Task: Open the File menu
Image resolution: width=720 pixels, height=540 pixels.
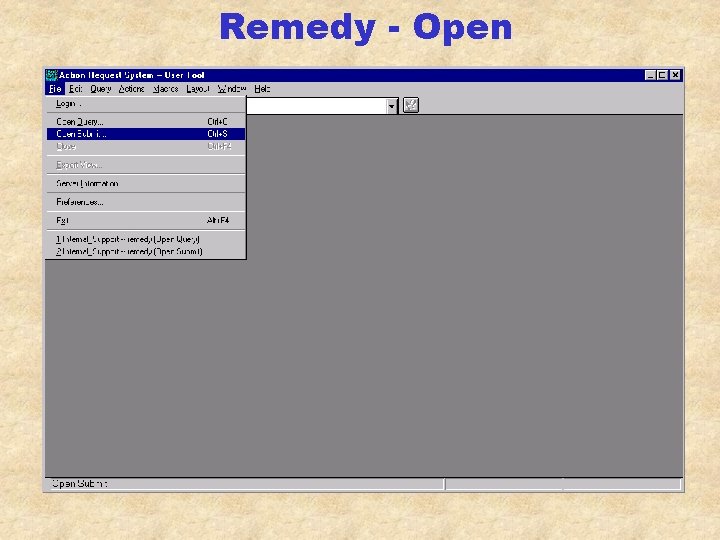Action: (55, 89)
